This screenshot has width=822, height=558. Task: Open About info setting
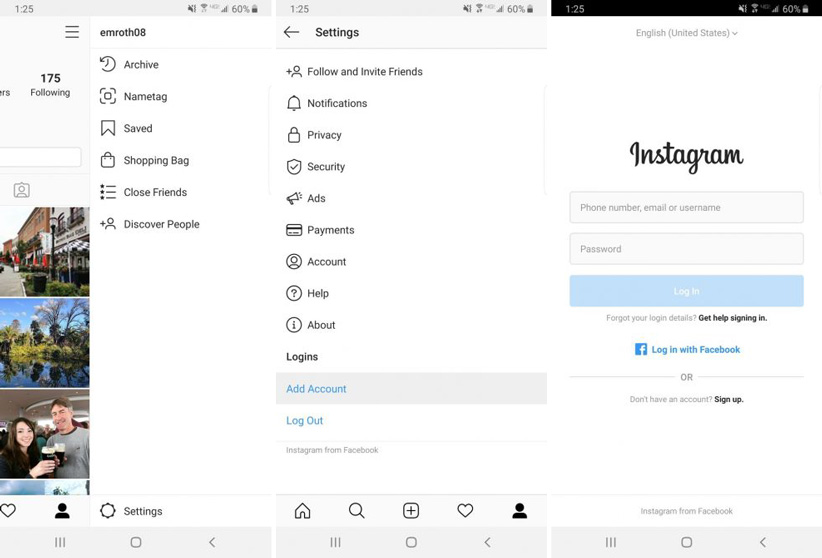click(411, 325)
